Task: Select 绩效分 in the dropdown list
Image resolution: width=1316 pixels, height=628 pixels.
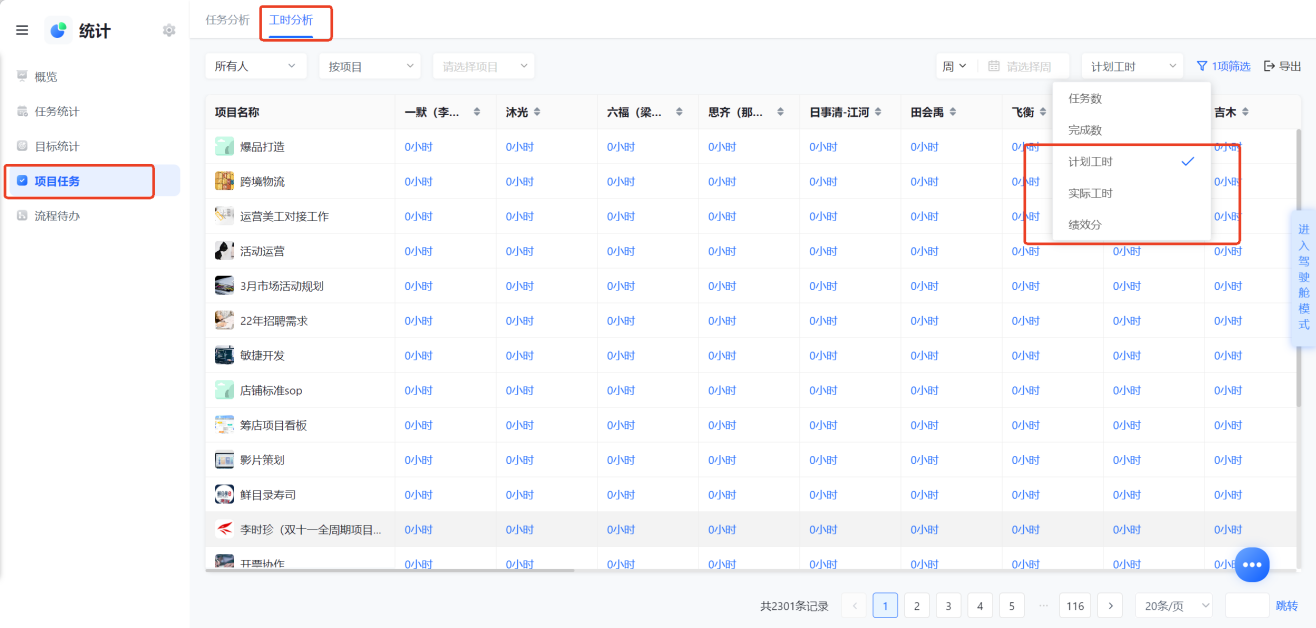Action: tap(1132, 224)
